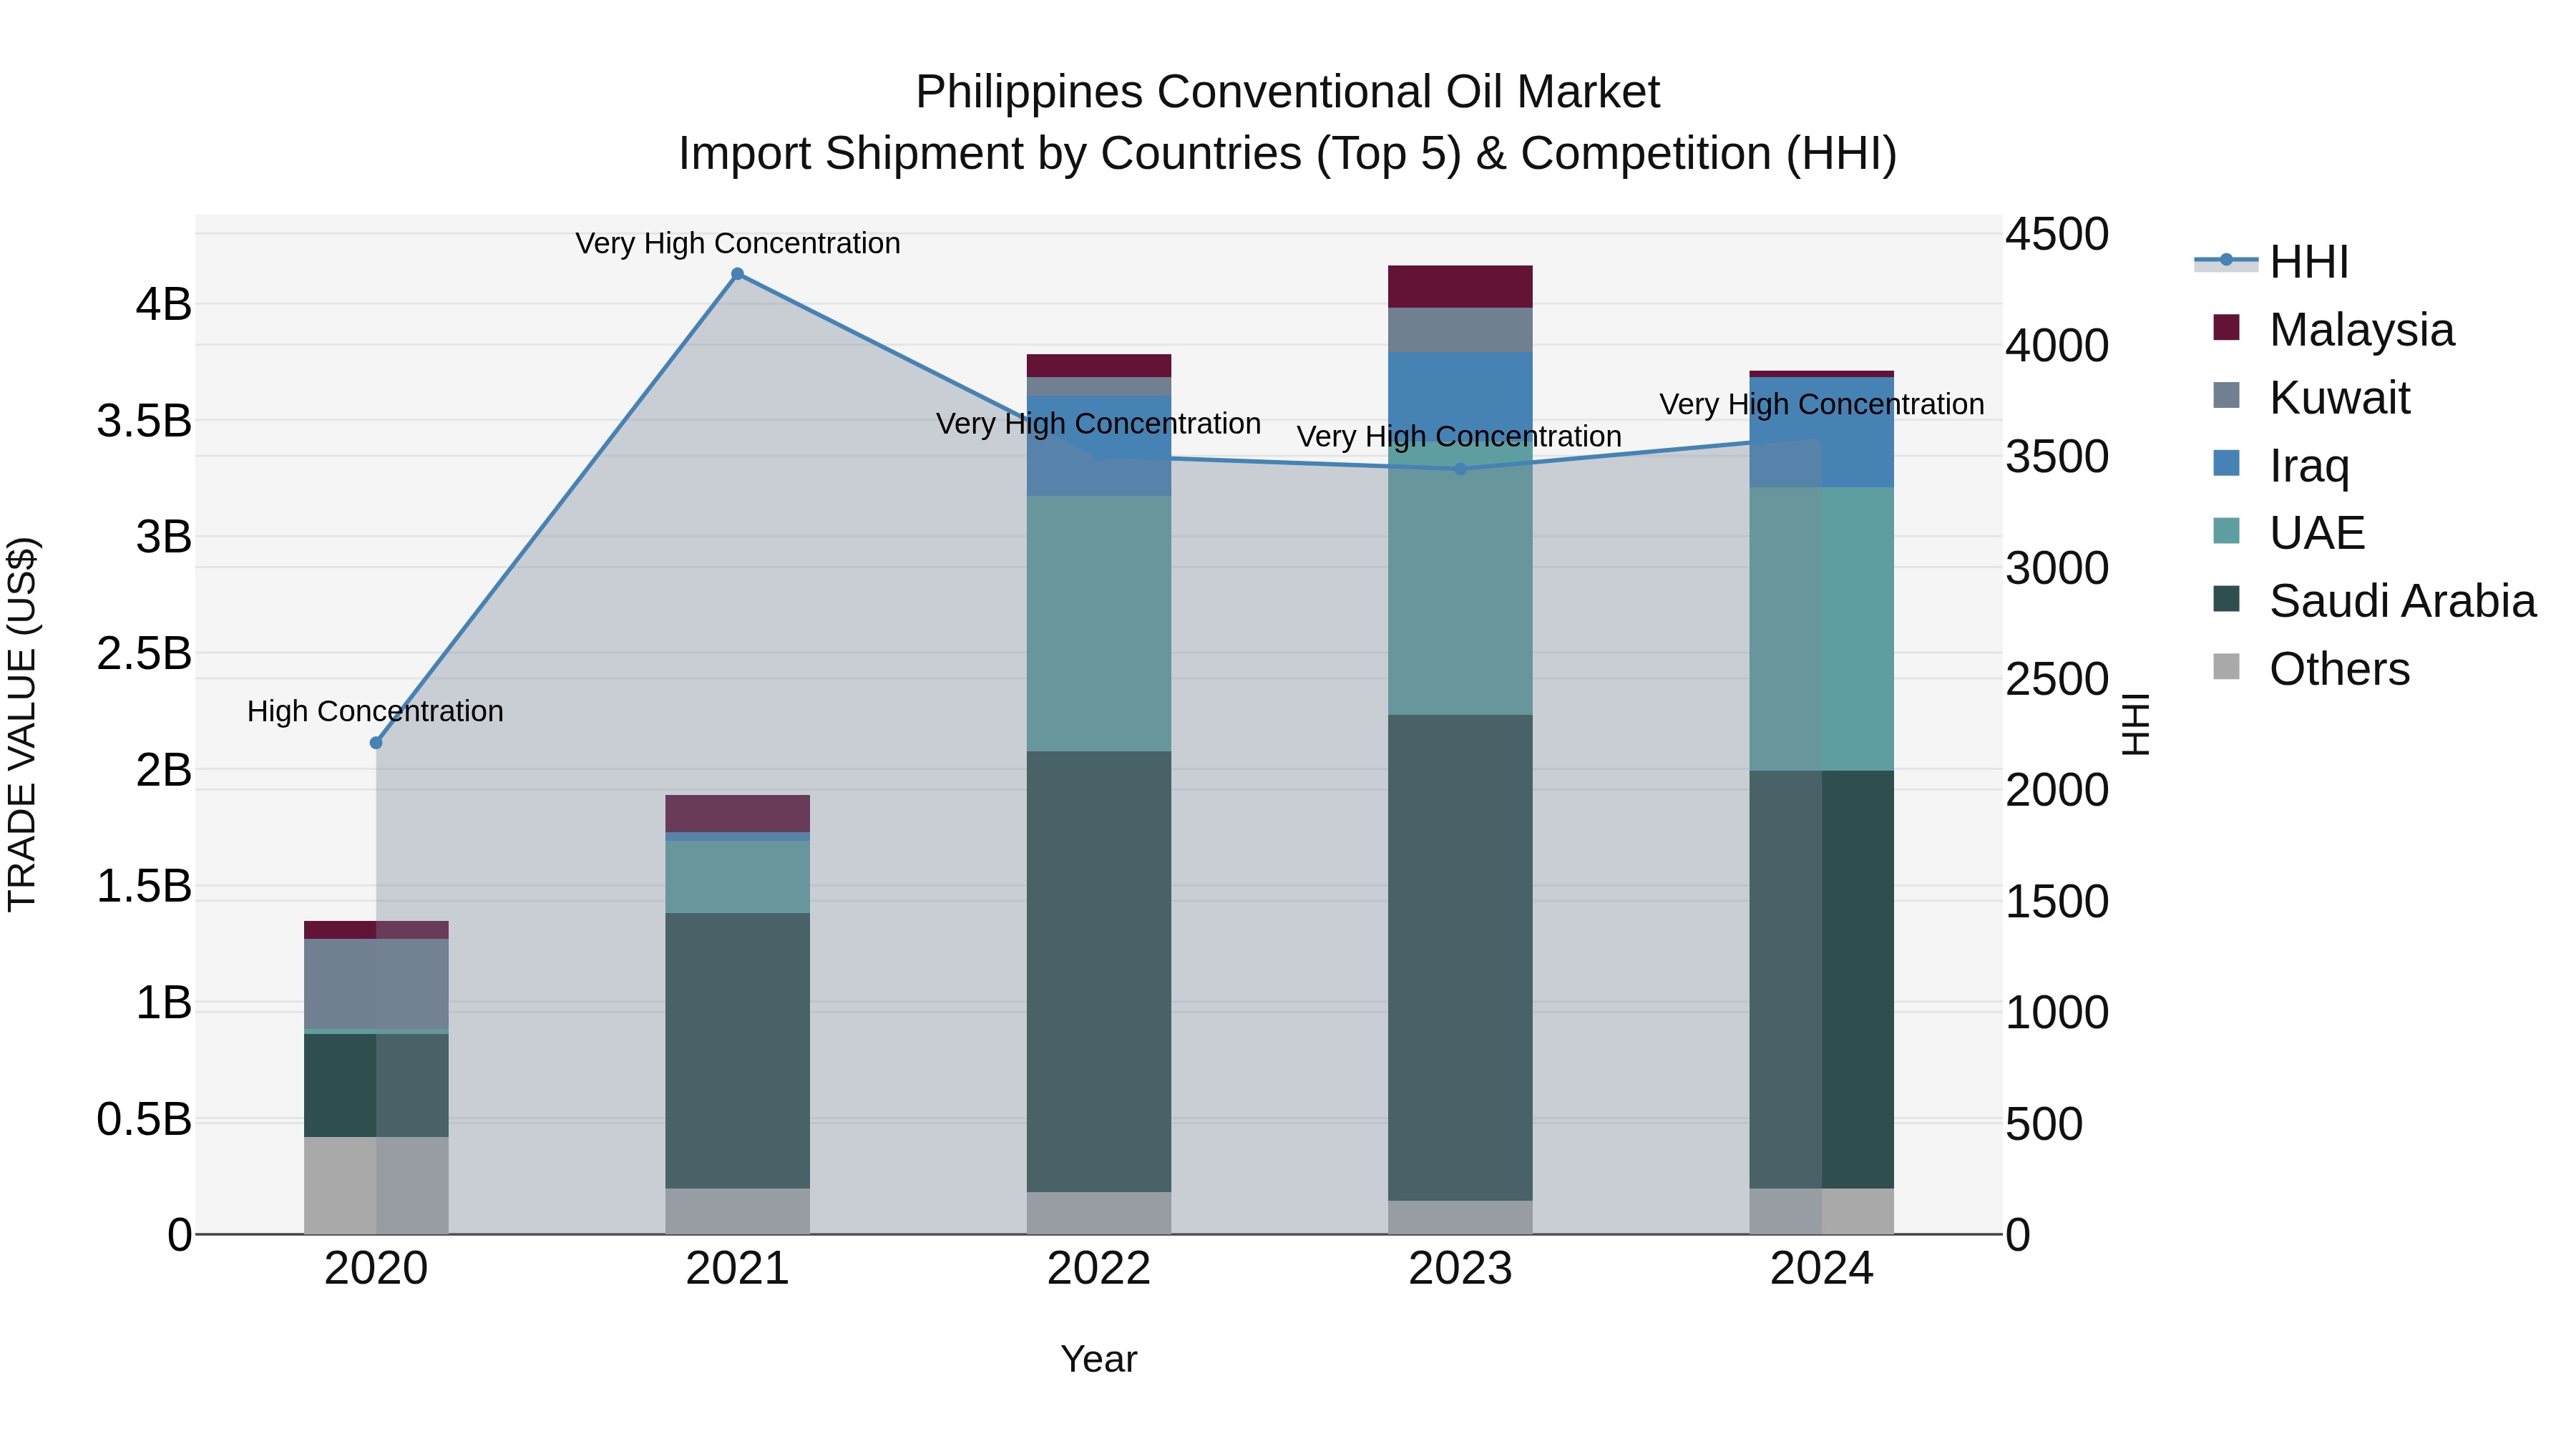Click the subtitle 'Import Shipment by Countries (Top 5) & Competition (HHI)'

(1287, 154)
